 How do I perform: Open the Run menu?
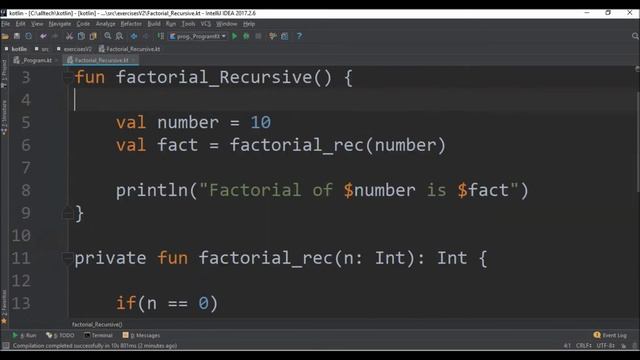[171, 24]
